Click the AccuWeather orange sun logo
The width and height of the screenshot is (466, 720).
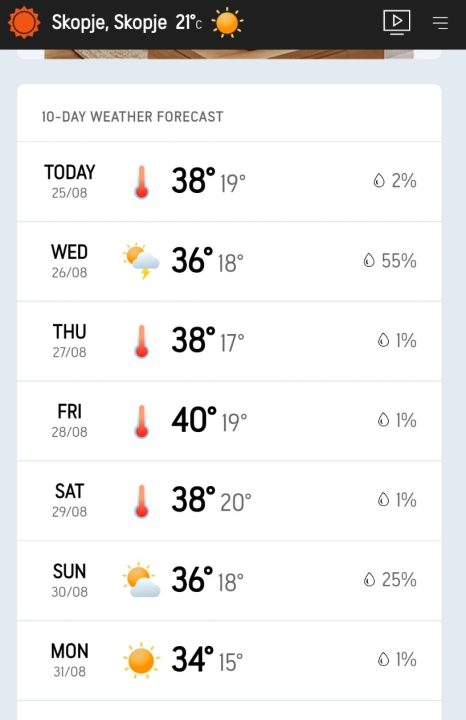pos(24,22)
